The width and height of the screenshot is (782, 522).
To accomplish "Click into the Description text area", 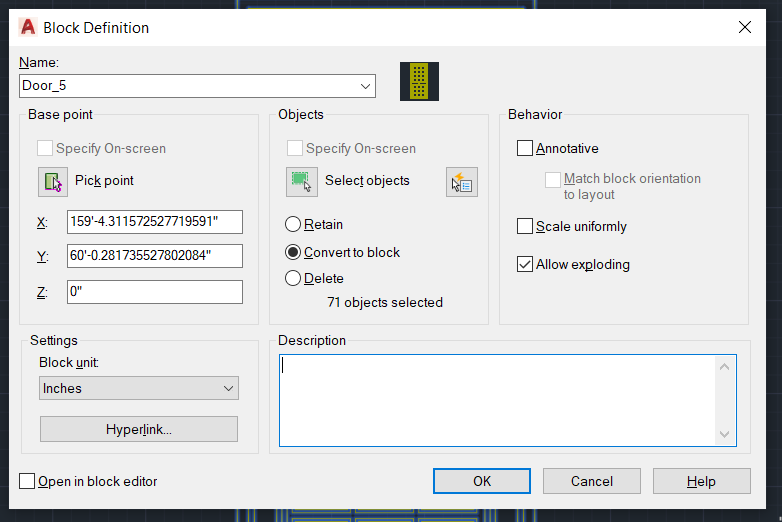I will pos(498,400).
